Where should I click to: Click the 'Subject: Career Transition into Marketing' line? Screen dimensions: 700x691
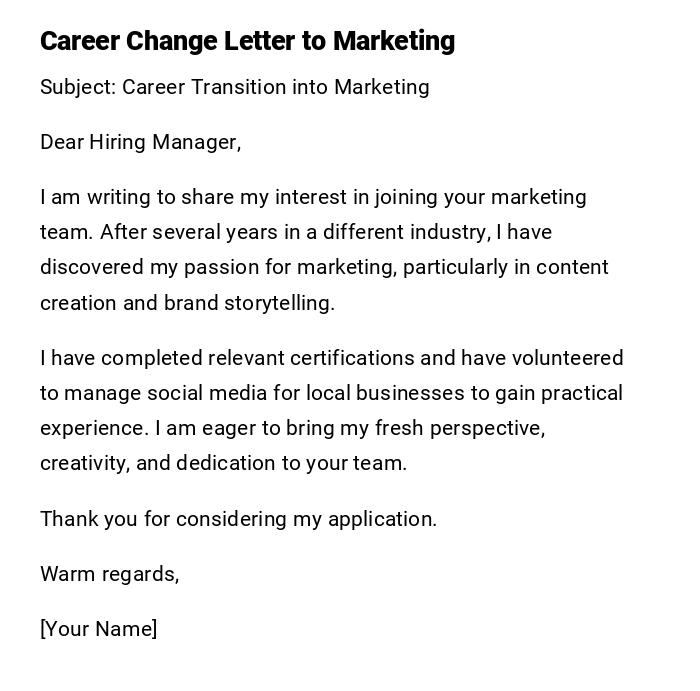click(x=234, y=87)
